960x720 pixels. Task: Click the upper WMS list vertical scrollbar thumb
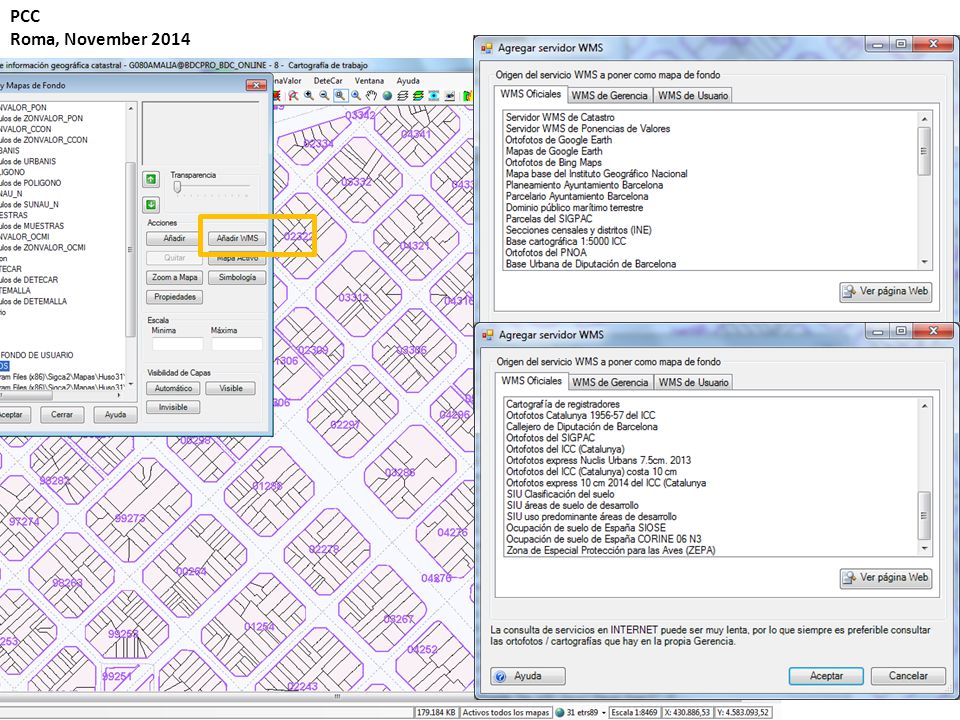(924, 151)
